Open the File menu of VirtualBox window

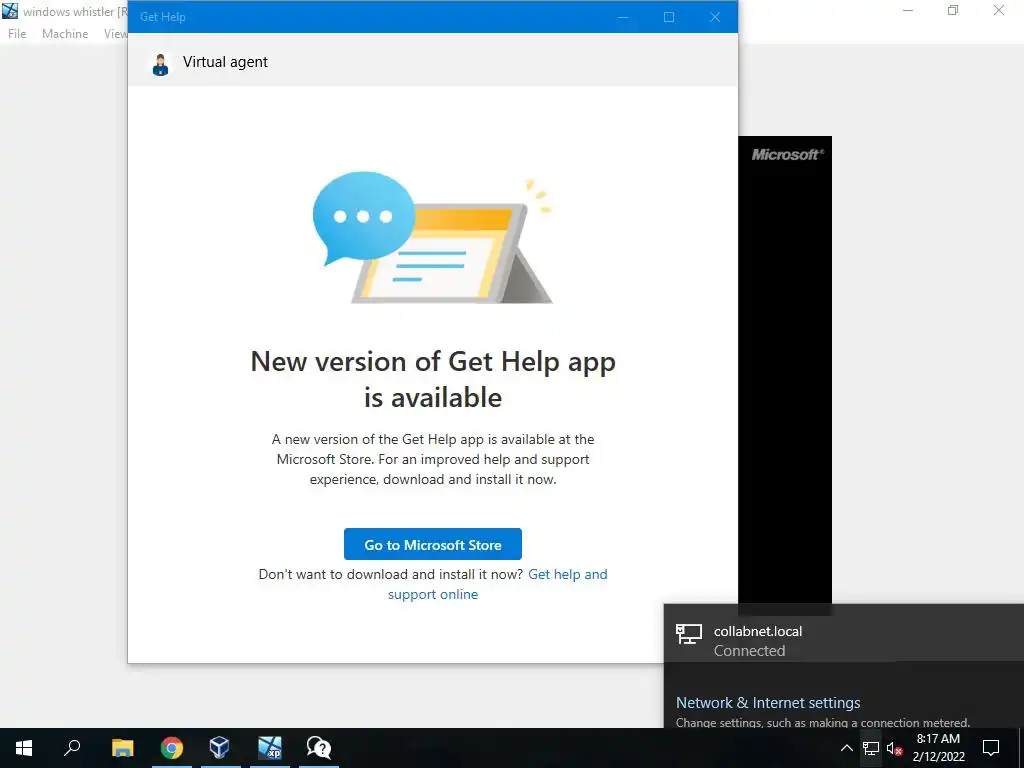pos(17,34)
